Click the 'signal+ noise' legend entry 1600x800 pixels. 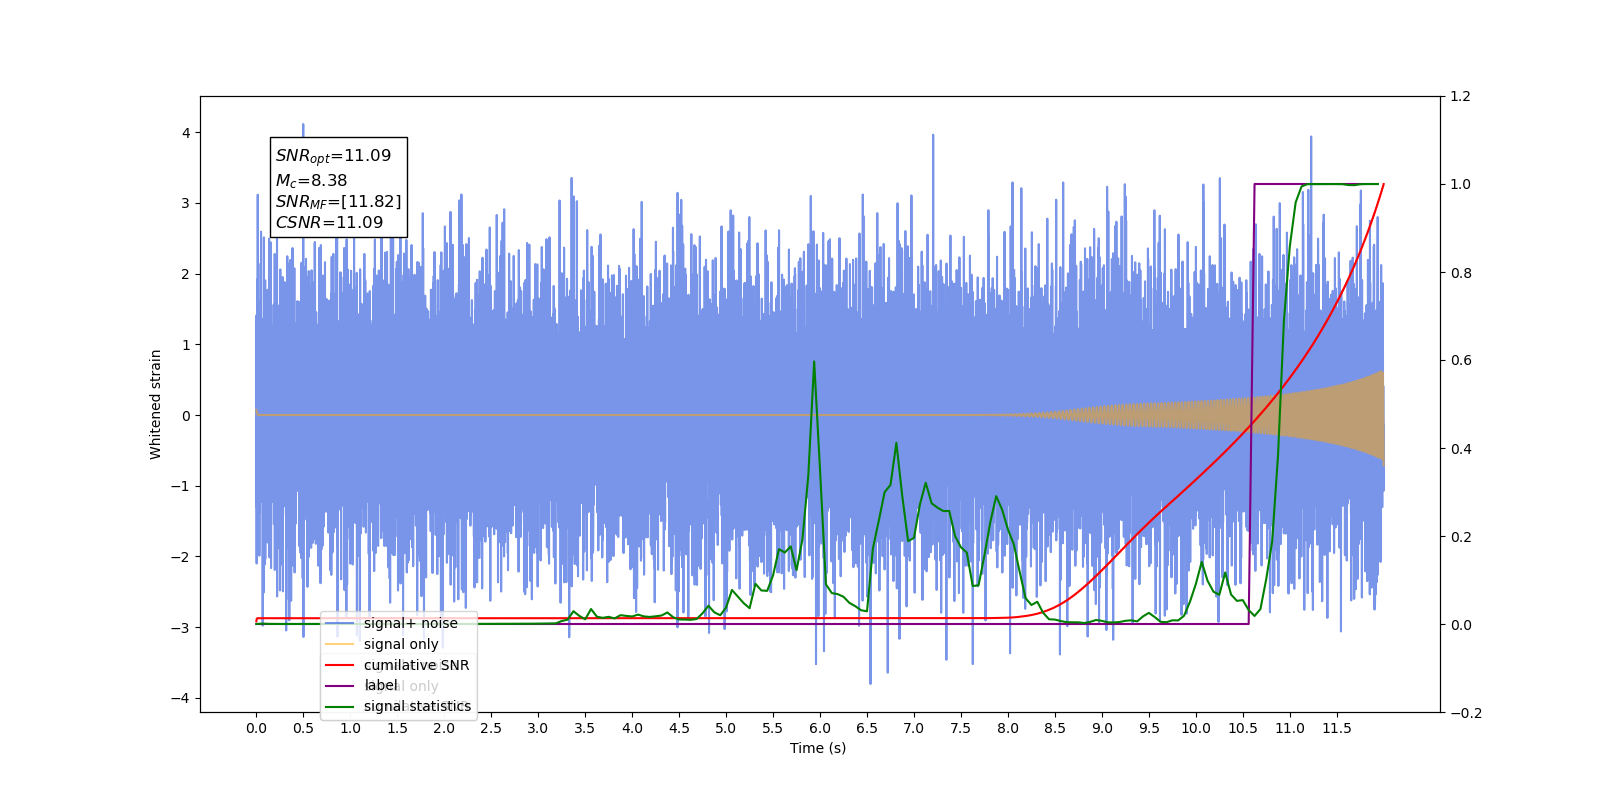click(411, 623)
